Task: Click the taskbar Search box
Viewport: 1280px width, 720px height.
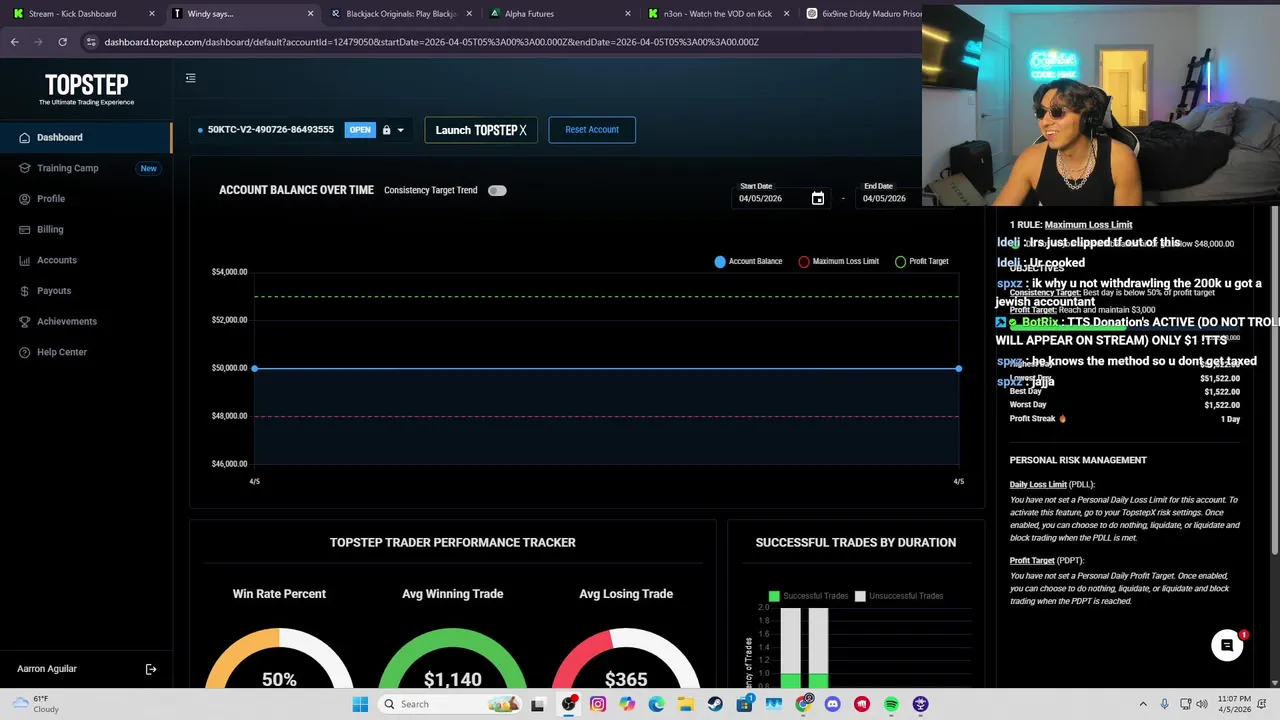Action: 450,704
